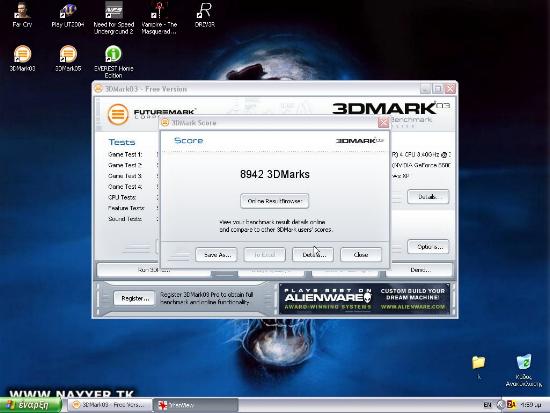Click the Register... button
This screenshot has height=413, width=550.
[x=134, y=298]
